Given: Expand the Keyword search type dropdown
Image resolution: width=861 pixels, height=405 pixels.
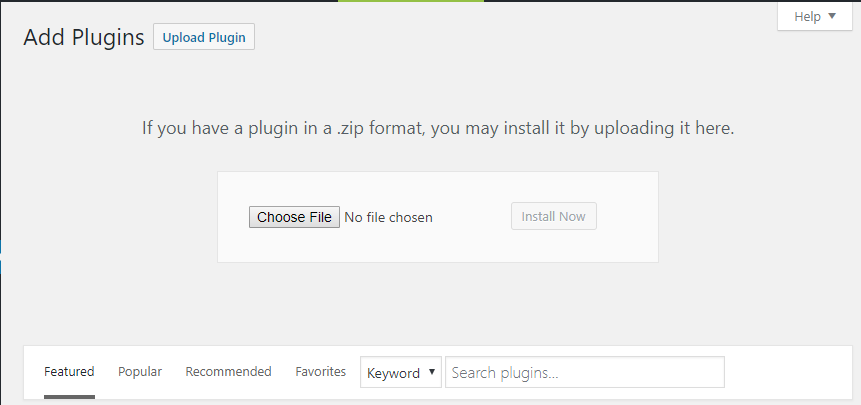Looking at the screenshot, I should click(401, 373).
